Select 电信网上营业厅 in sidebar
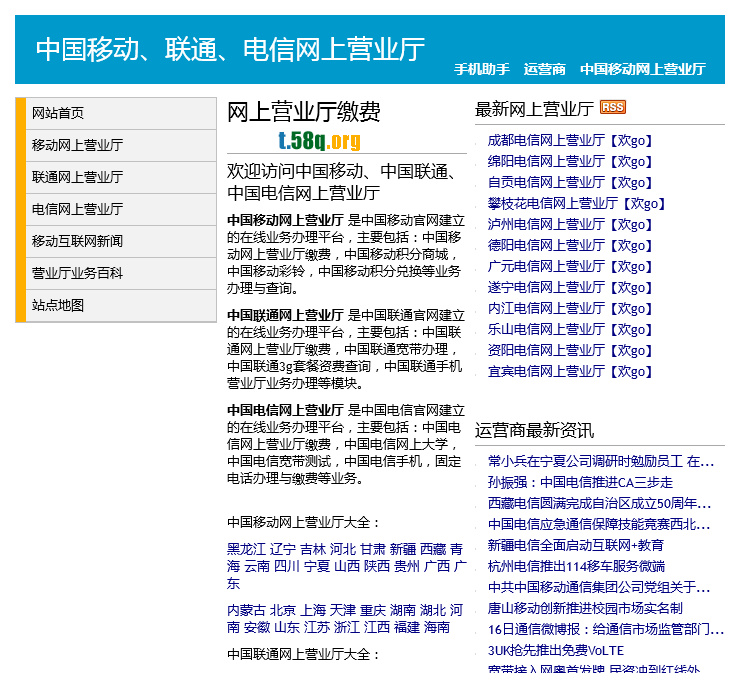 [x=121, y=209]
